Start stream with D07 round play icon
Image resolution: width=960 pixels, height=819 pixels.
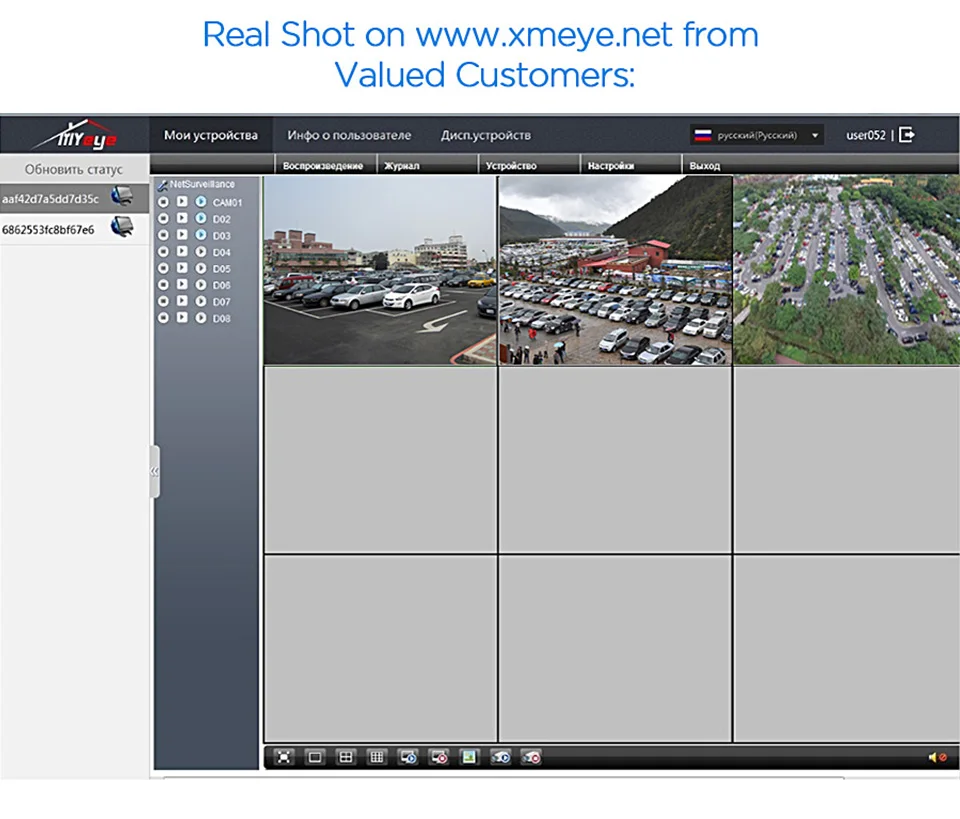[201, 301]
